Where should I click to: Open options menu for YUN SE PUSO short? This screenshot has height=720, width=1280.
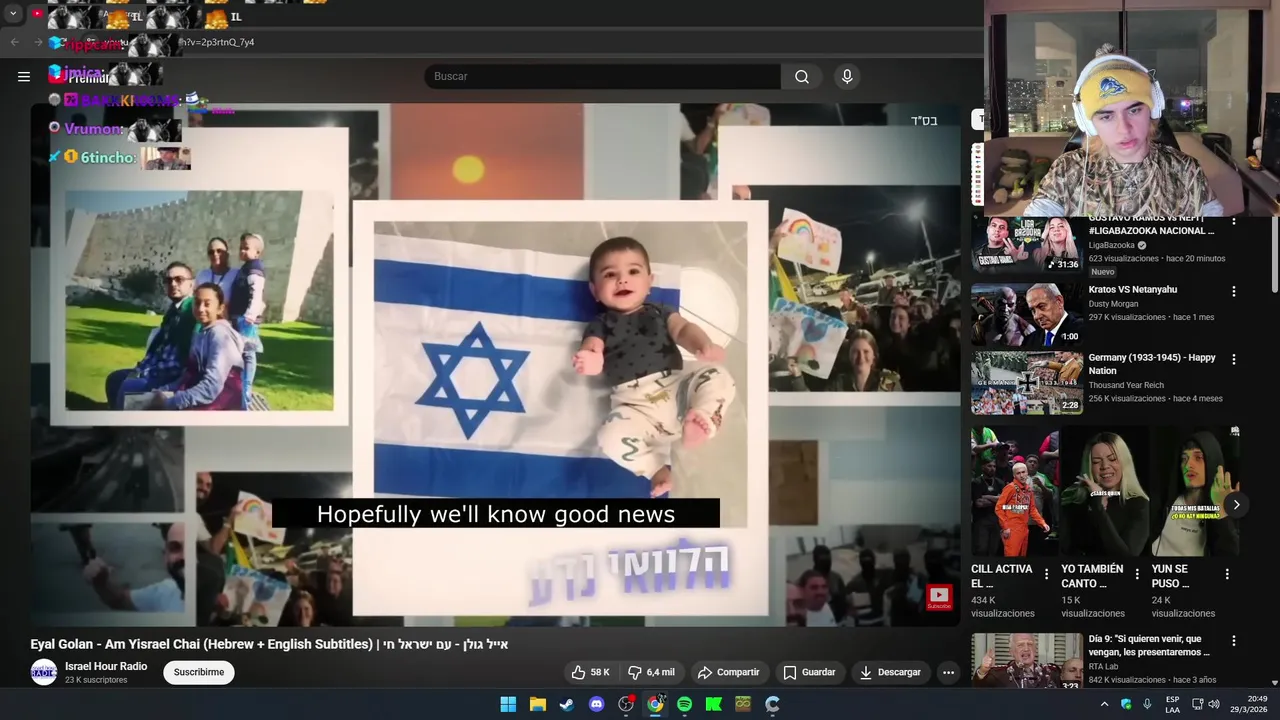pyautogui.click(x=1227, y=574)
